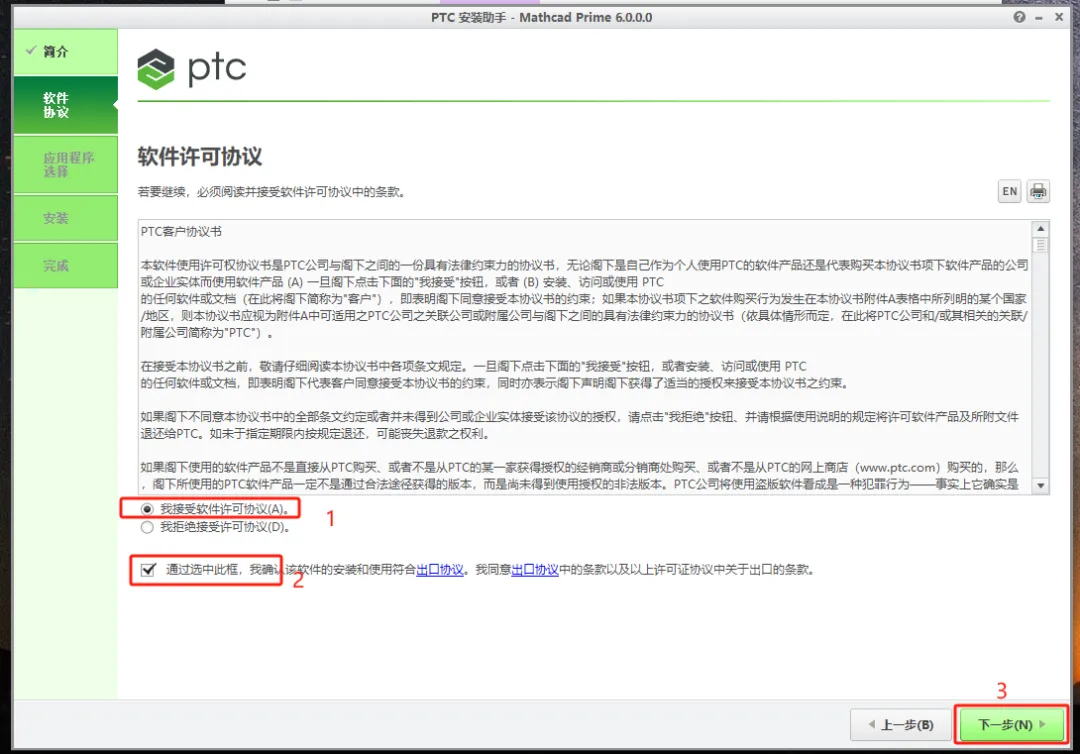
Task: Click the license text scrollbar thumb
Action: tap(1041, 245)
